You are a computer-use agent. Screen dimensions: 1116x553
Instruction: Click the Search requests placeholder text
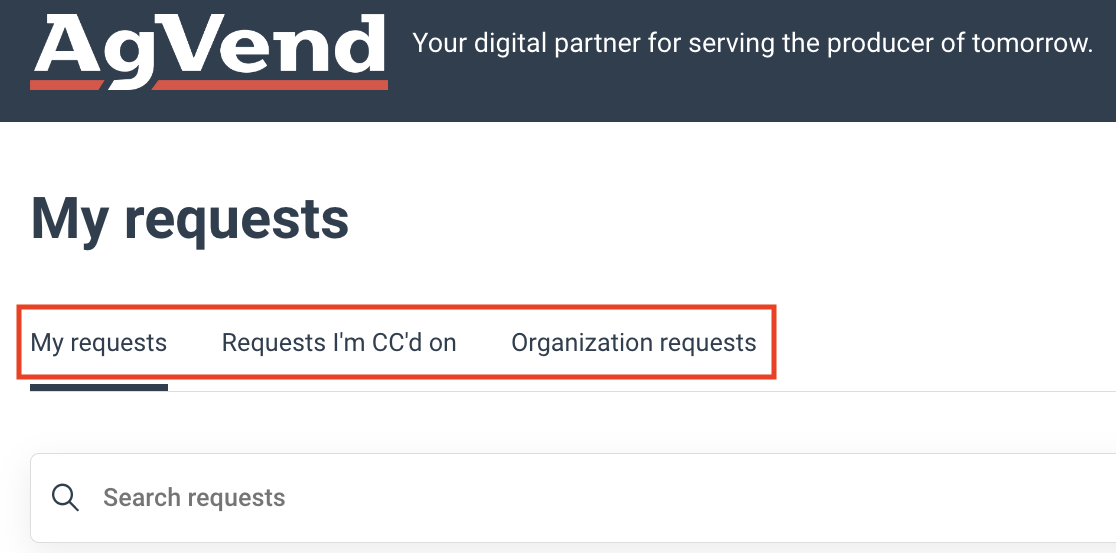(x=194, y=497)
